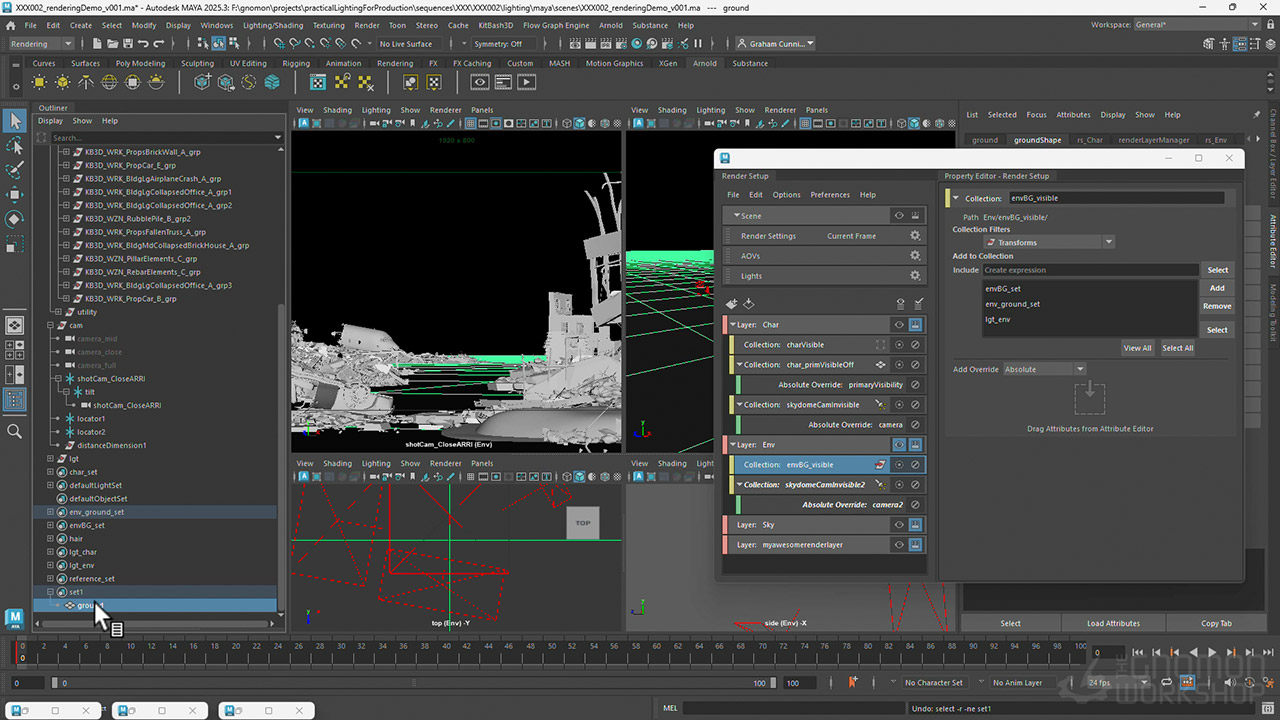1280x720 pixels.
Task: Open the Lighting/Shading menu
Action: 272,25
